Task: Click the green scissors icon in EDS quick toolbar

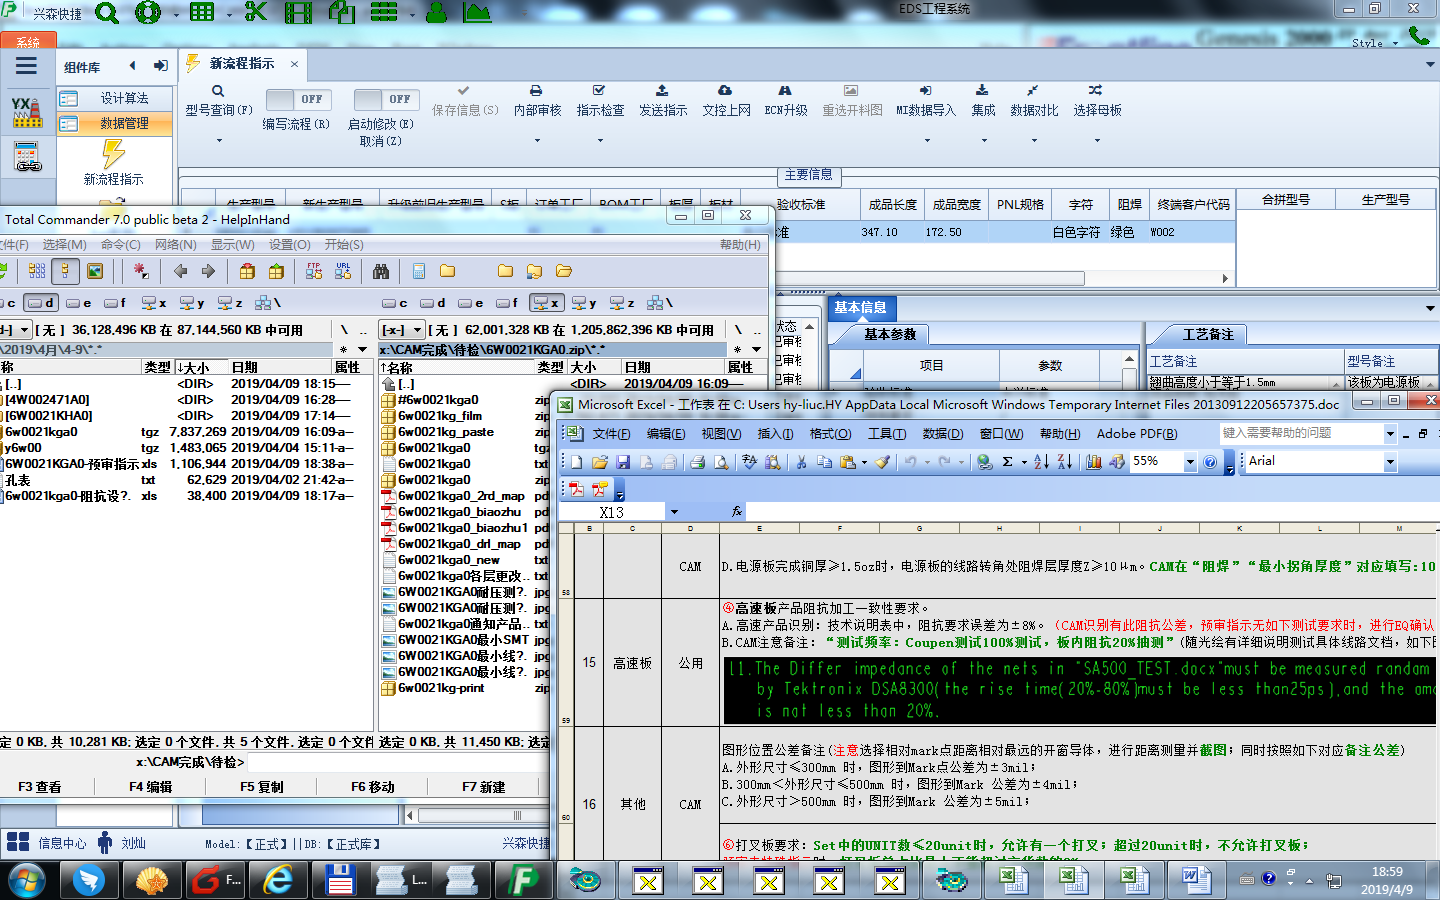Action: [x=256, y=12]
